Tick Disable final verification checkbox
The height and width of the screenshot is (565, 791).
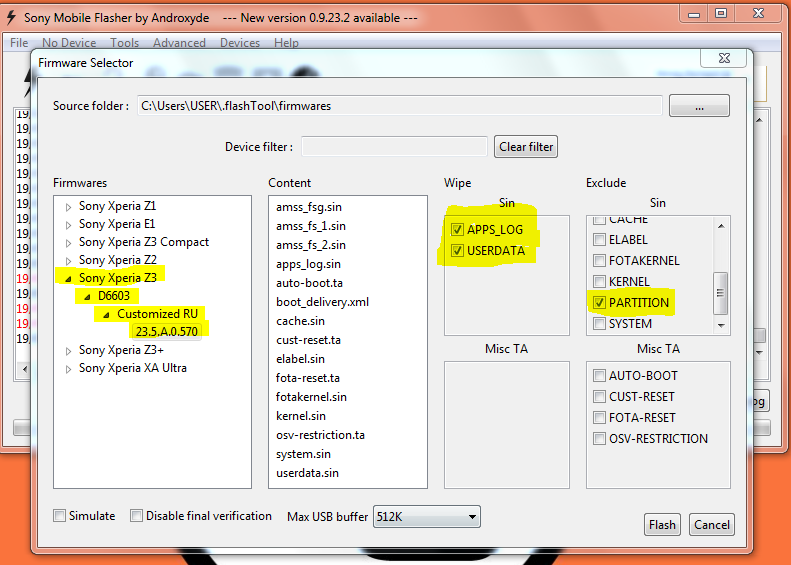[136, 516]
